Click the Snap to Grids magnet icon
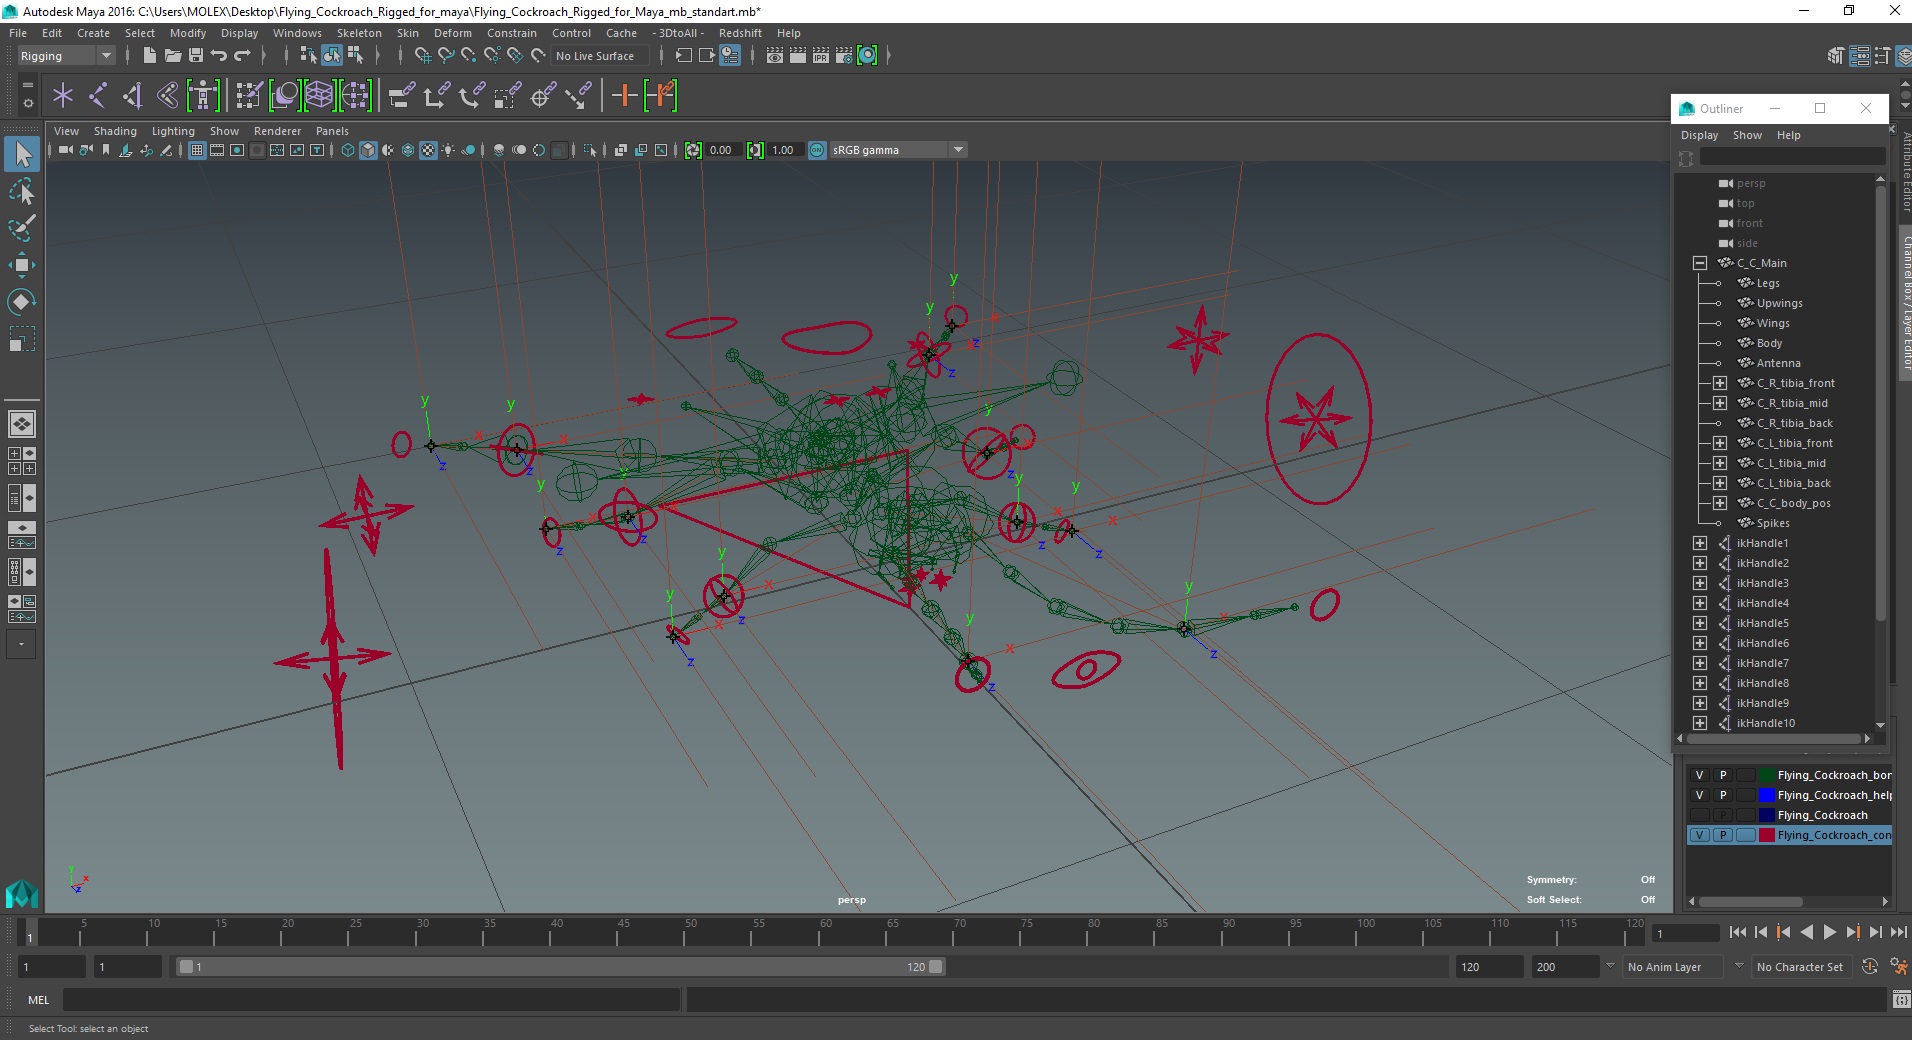This screenshot has width=1912, height=1040. click(422, 56)
